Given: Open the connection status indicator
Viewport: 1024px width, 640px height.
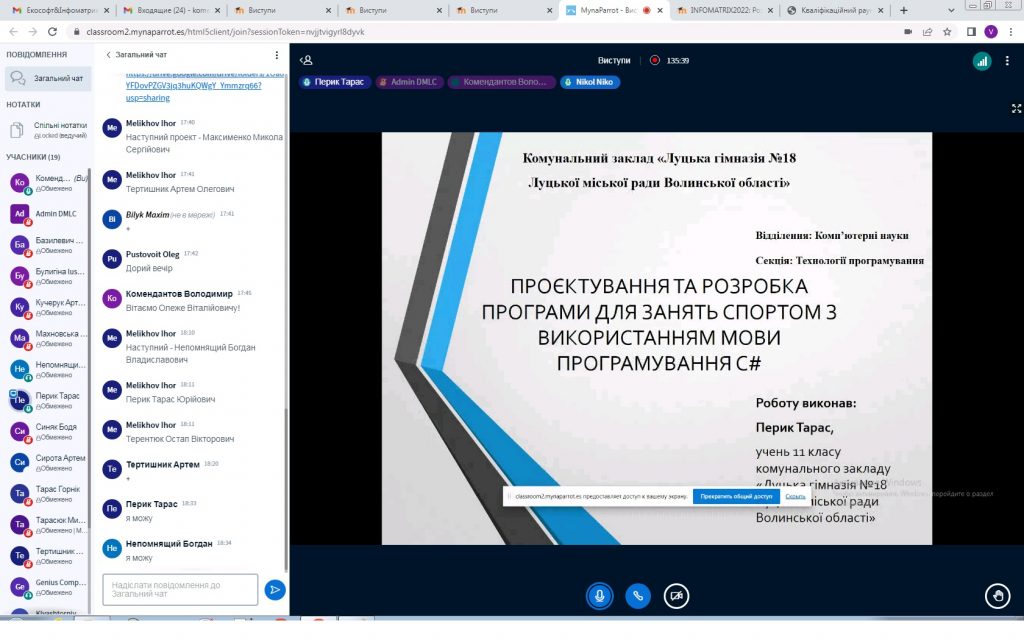Looking at the screenshot, I should 981,61.
